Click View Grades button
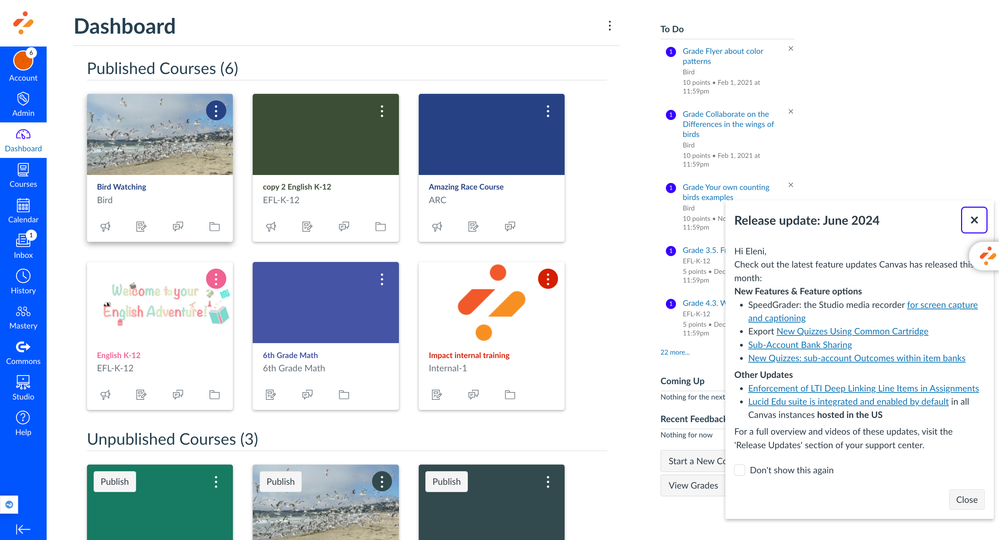 click(693, 485)
